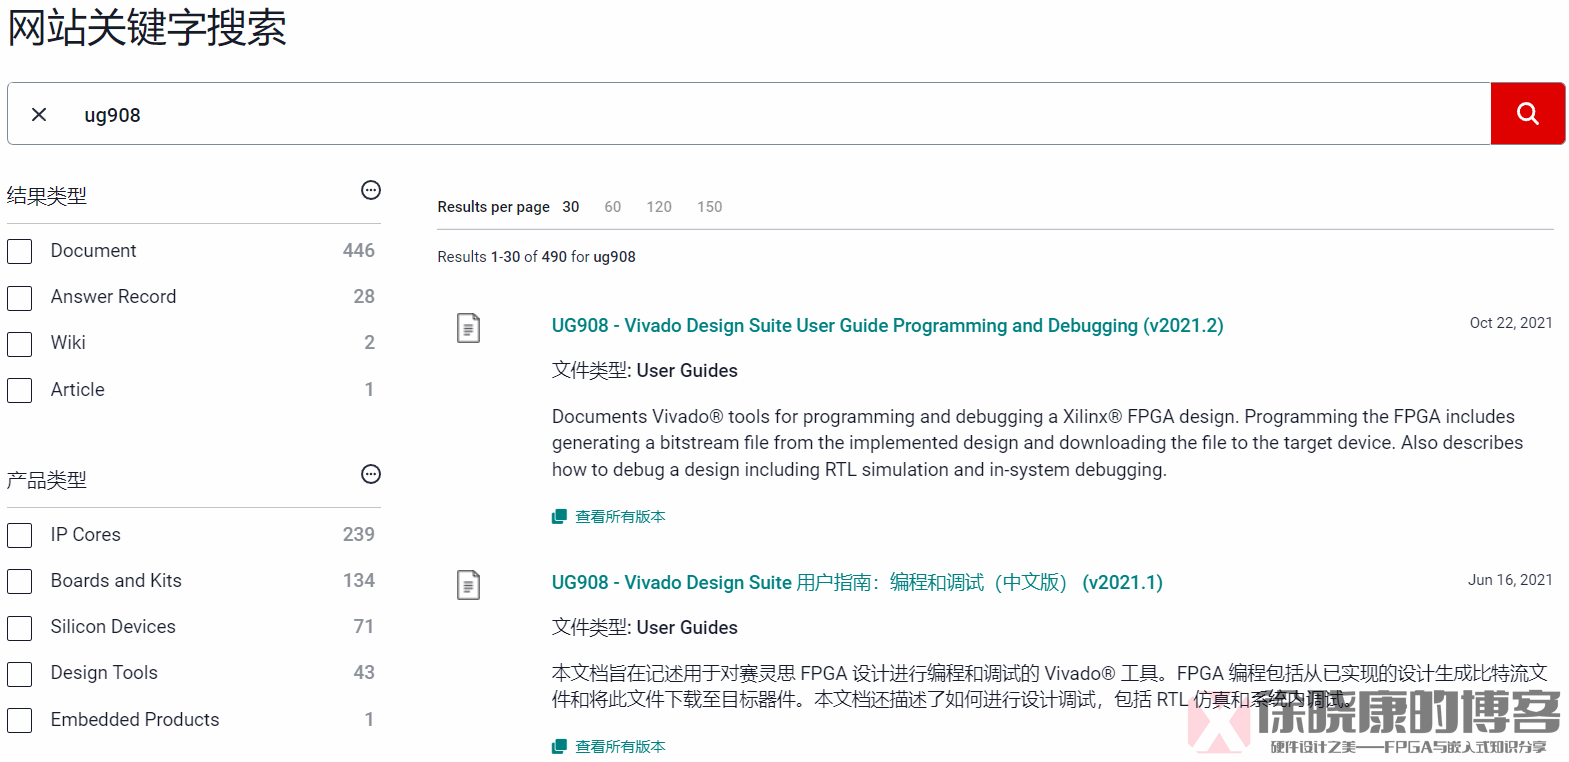Click versions icon under v2021.2 result
1569x762 pixels.
click(559, 517)
